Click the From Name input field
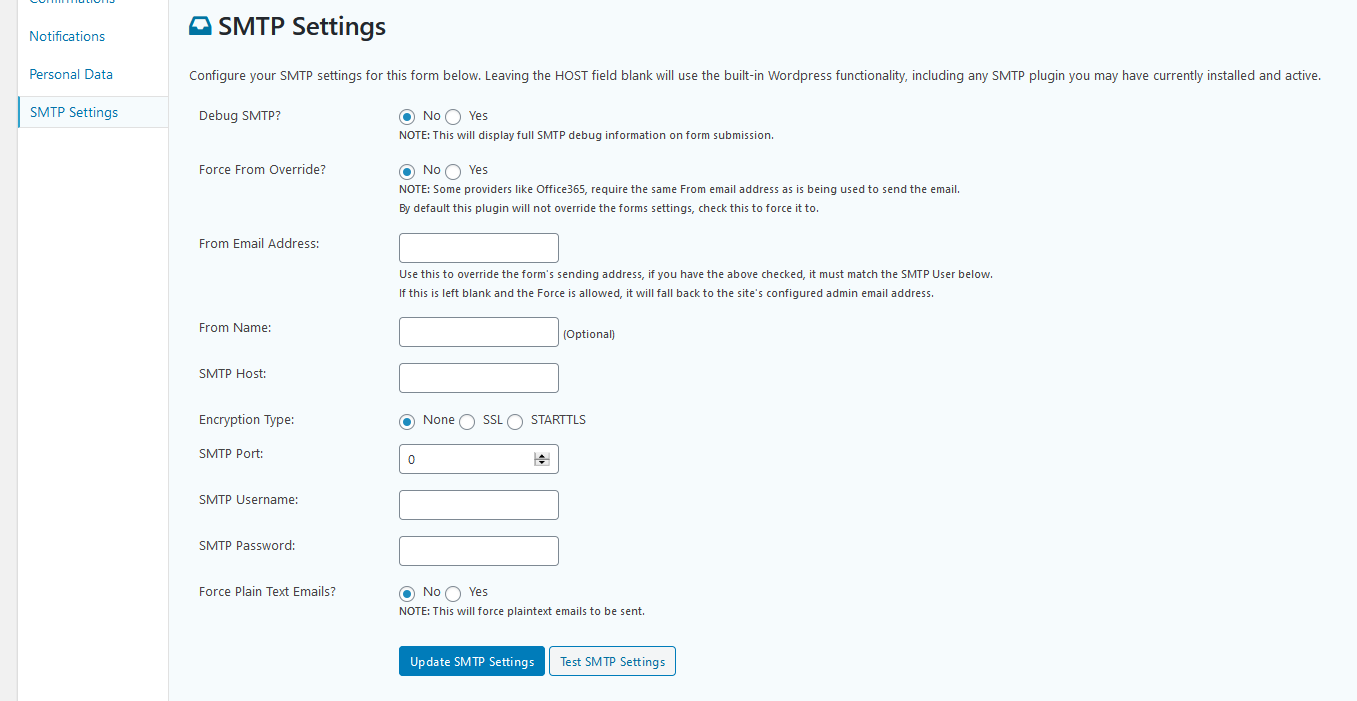Image resolution: width=1357 pixels, height=701 pixels. (x=479, y=332)
